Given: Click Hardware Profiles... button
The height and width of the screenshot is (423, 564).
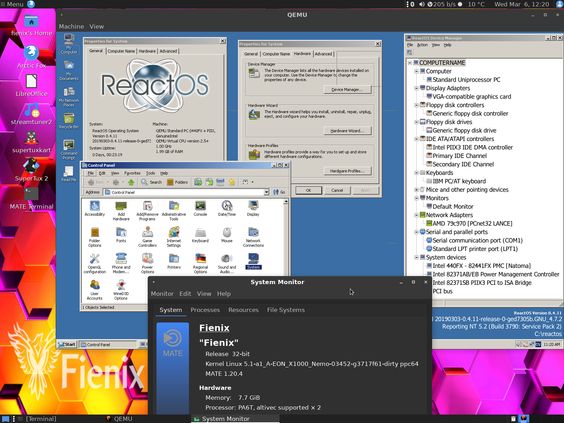Looking at the screenshot, I should pyautogui.click(x=347, y=171).
